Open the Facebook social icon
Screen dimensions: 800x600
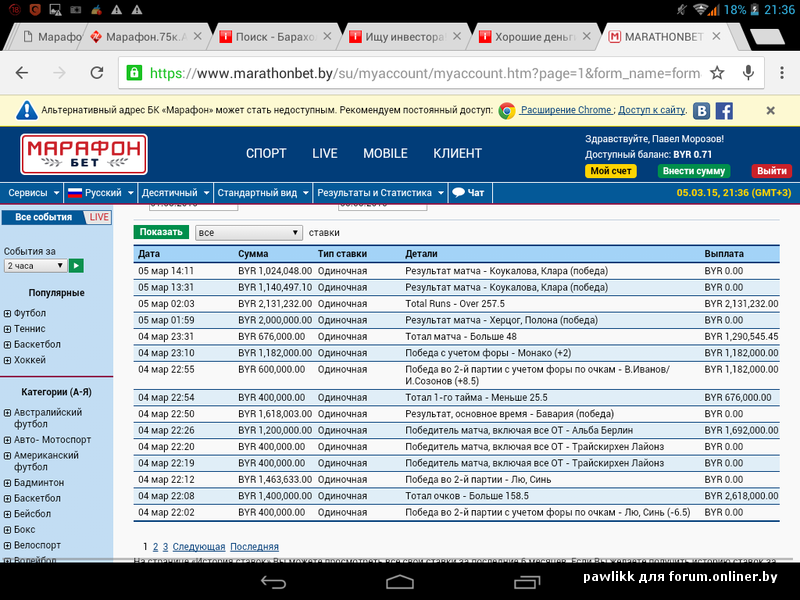click(x=724, y=111)
